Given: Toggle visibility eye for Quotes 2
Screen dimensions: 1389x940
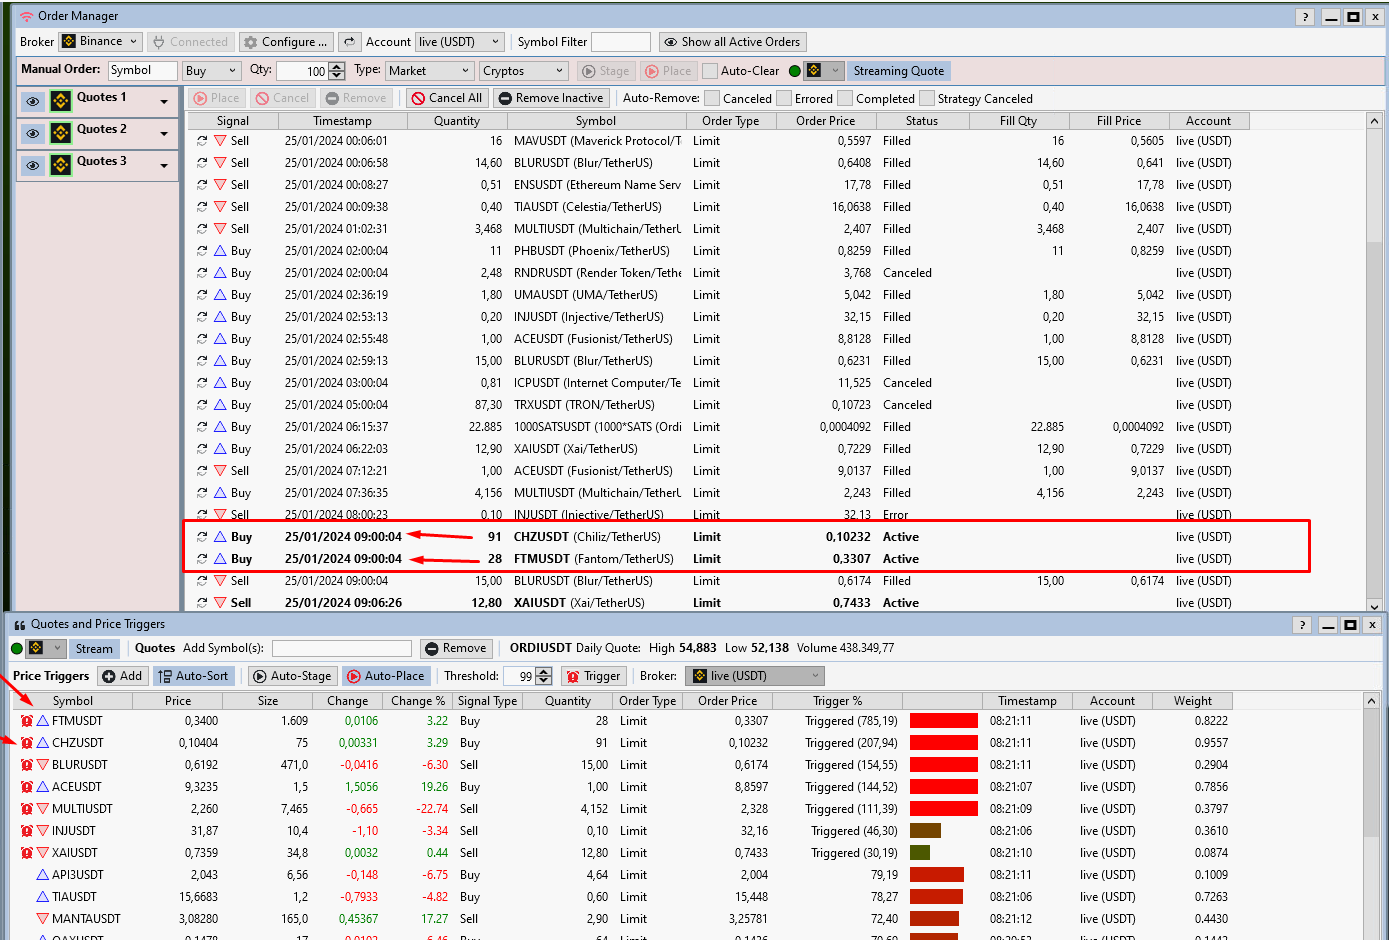Looking at the screenshot, I should 33,133.
